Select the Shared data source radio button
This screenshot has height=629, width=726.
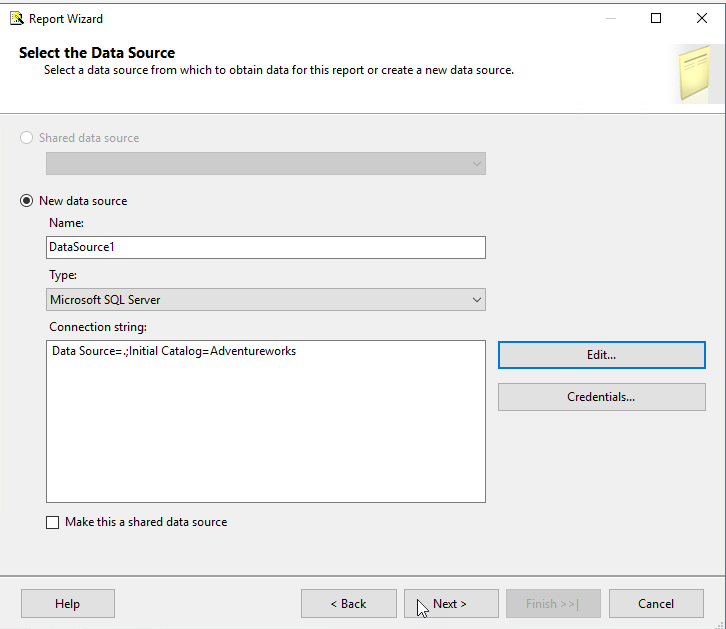27,138
